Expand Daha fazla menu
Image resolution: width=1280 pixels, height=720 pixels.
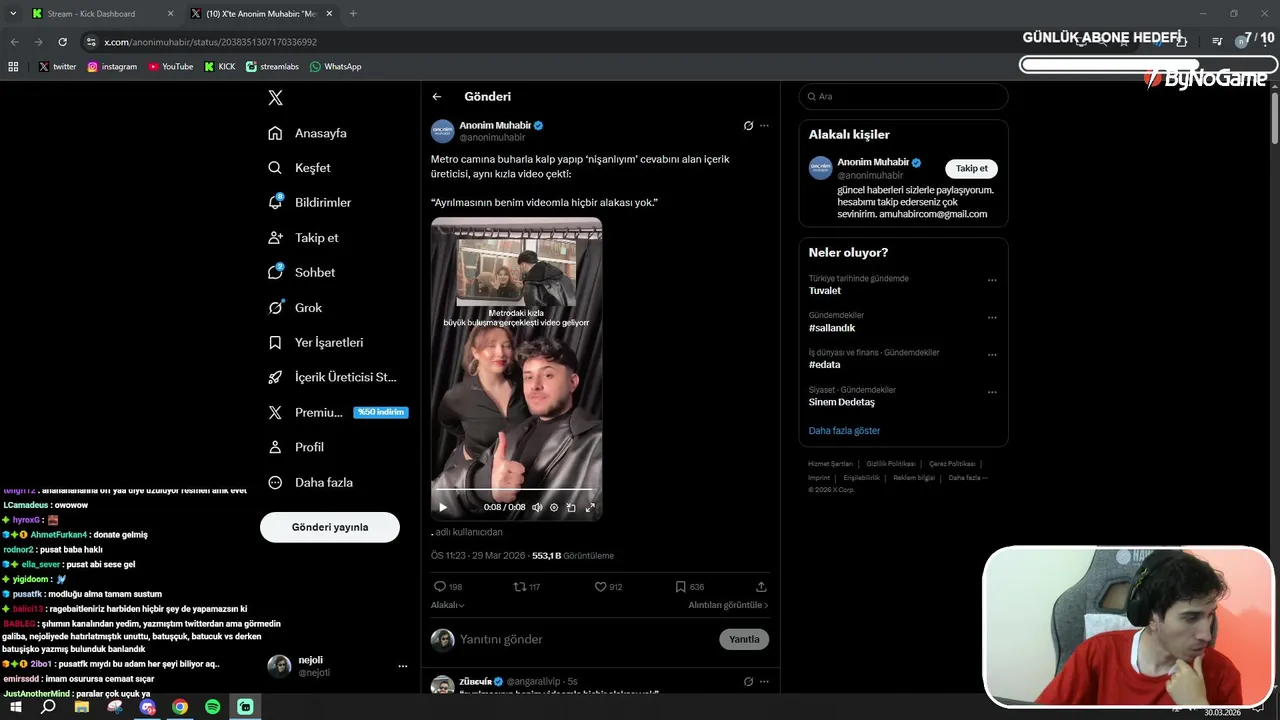coord(311,482)
